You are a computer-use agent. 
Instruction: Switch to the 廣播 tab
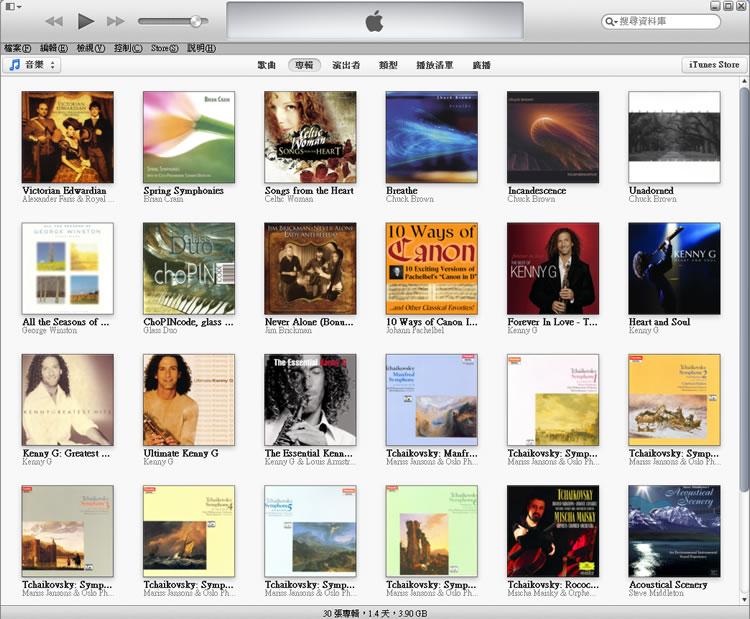click(x=481, y=65)
